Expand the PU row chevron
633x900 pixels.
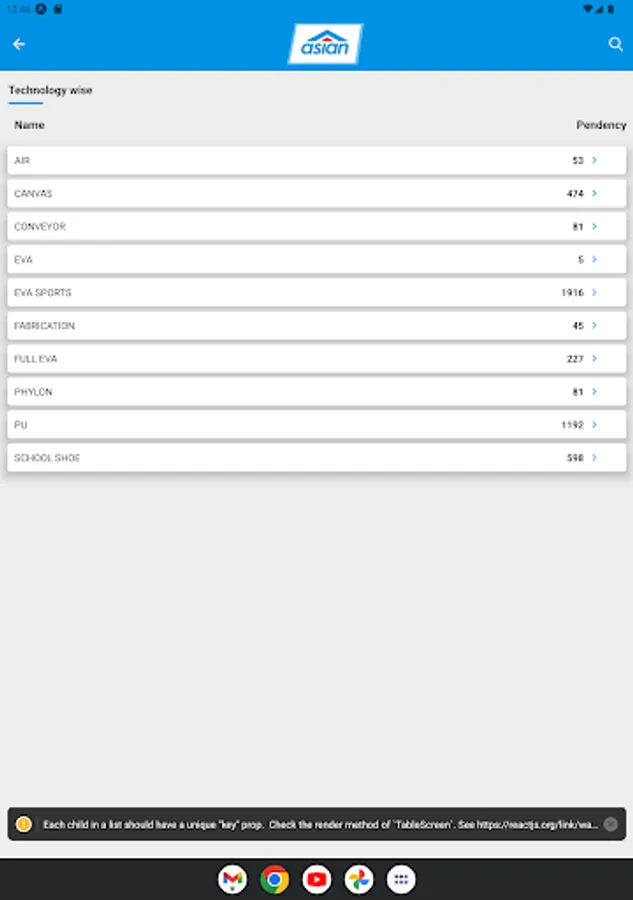(x=594, y=424)
